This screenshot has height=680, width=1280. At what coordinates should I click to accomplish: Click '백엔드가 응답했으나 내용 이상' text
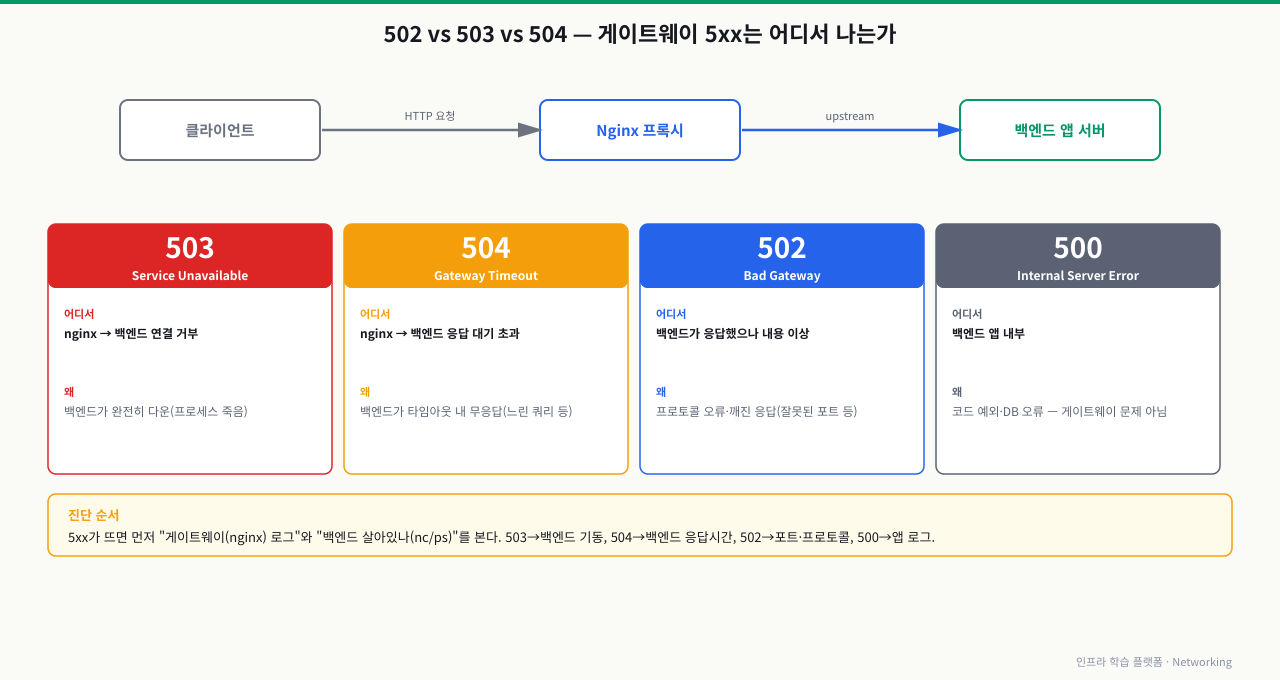click(x=733, y=333)
